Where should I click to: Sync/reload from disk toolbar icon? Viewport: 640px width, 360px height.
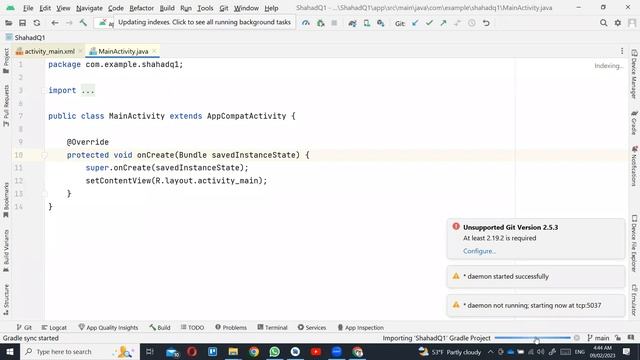(x=37, y=23)
